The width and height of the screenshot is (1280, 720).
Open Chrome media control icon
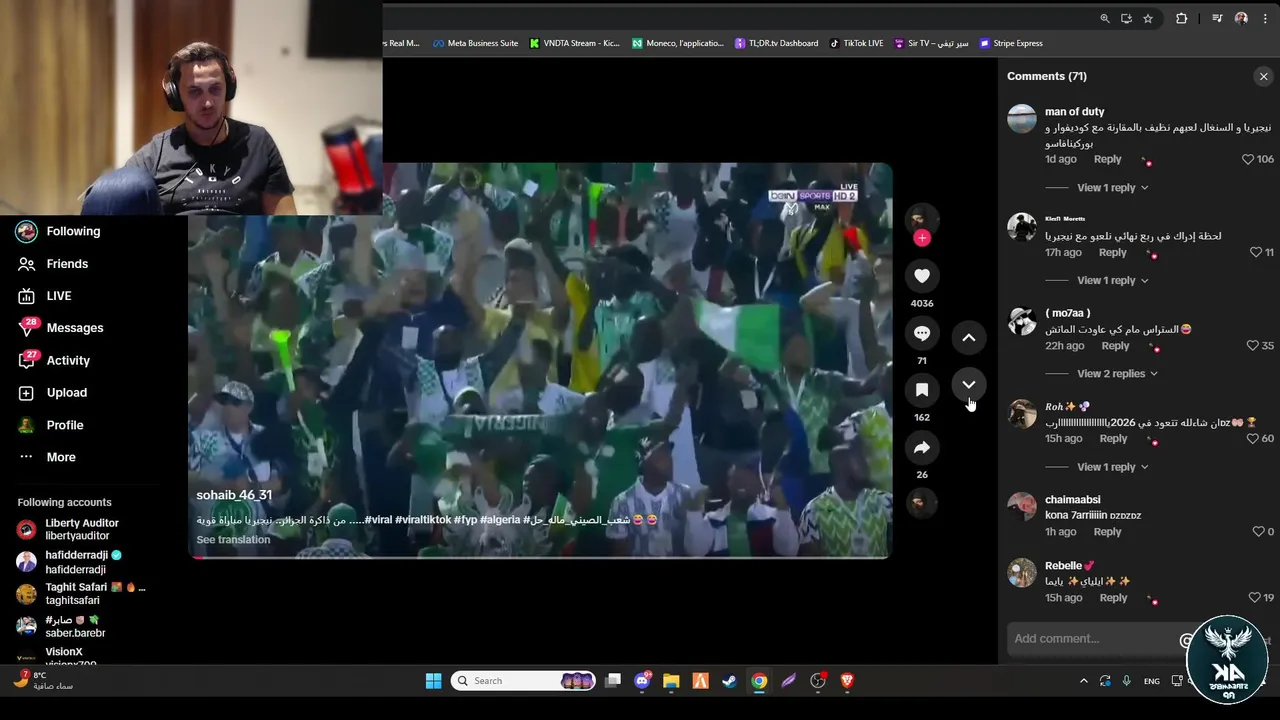[1217, 18]
